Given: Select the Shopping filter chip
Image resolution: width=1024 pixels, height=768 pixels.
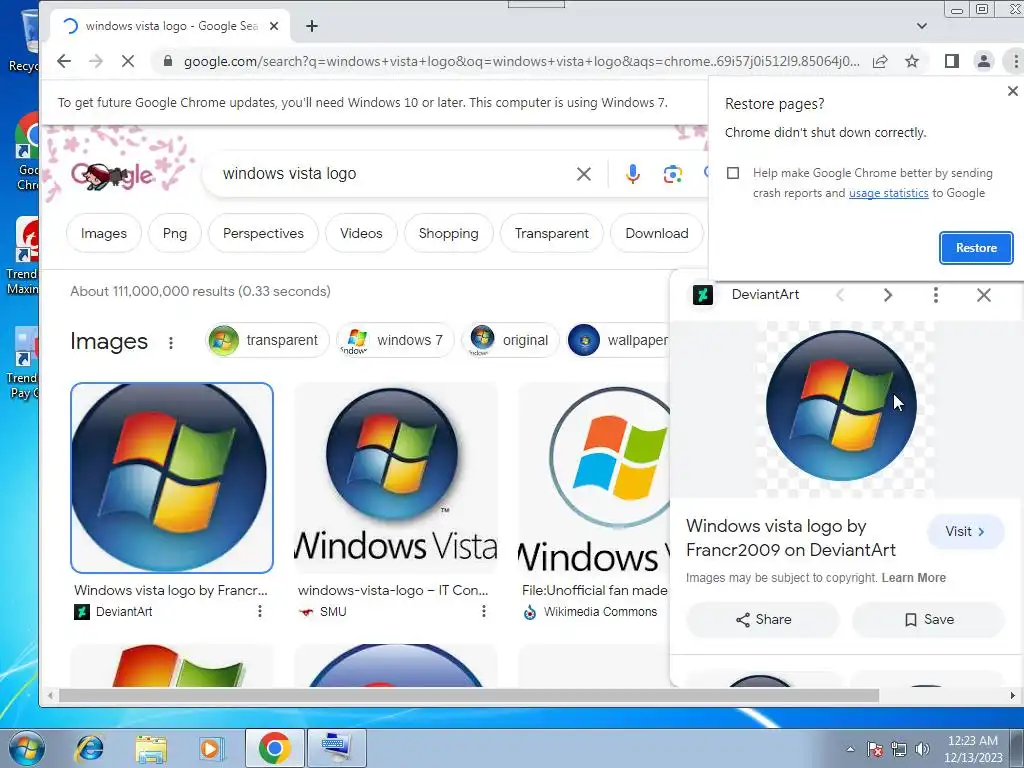Looking at the screenshot, I should pos(449,233).
